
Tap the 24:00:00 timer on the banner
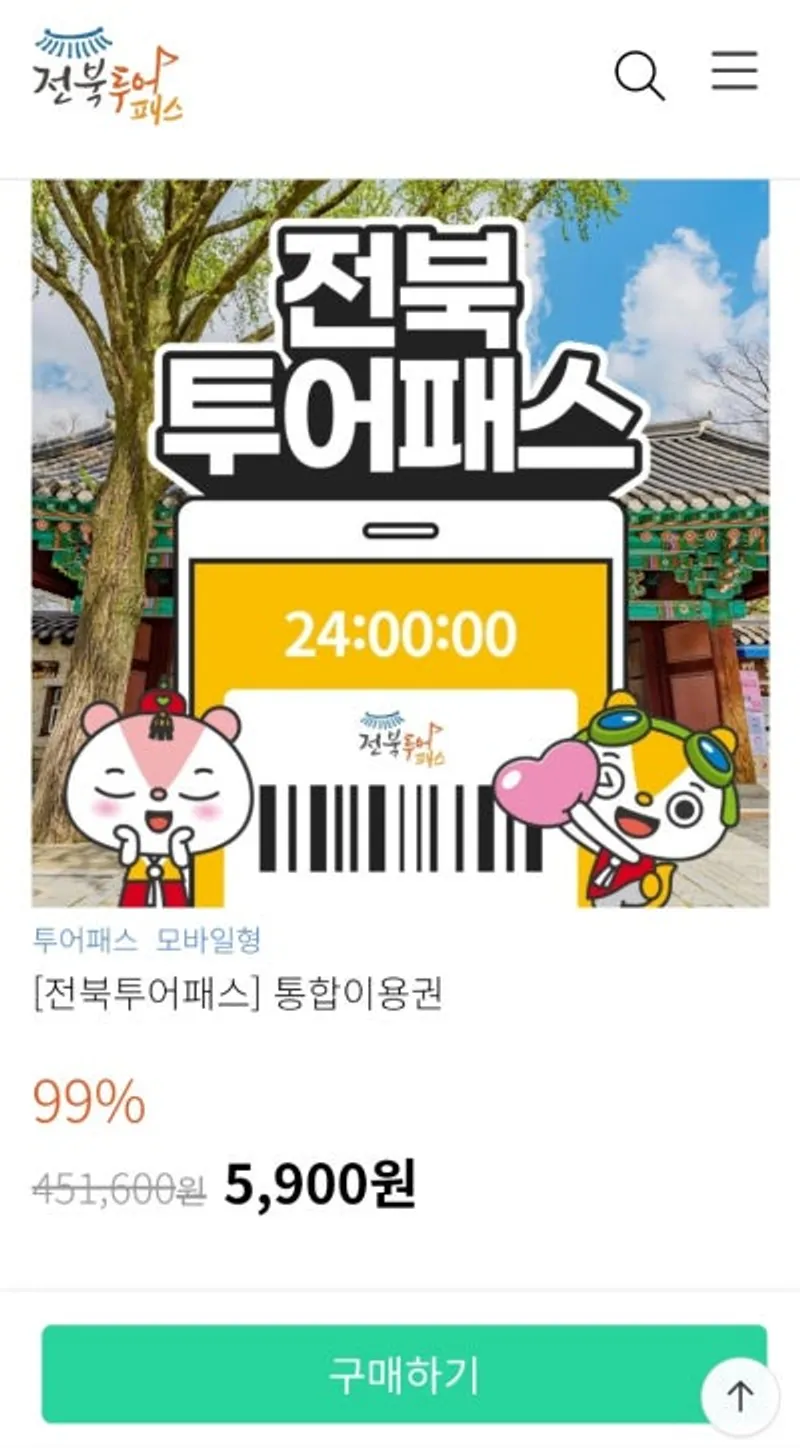[x=400, y=634]
